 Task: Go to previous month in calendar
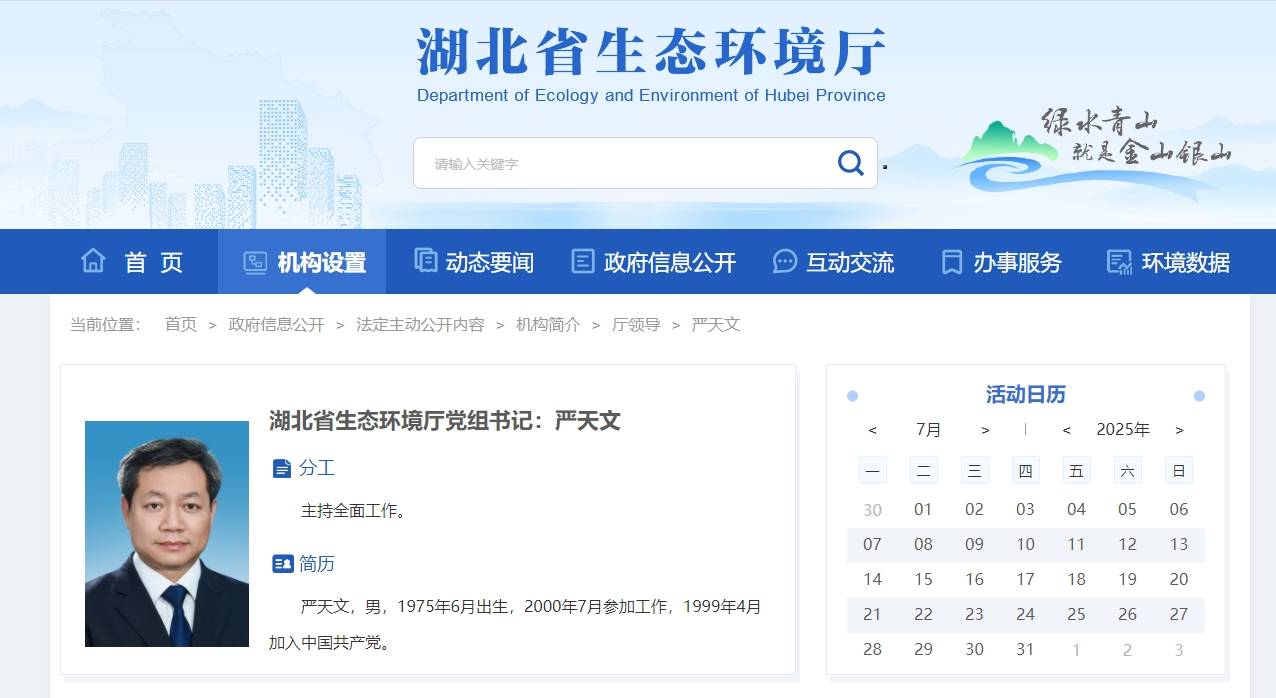tap(872, 430)
